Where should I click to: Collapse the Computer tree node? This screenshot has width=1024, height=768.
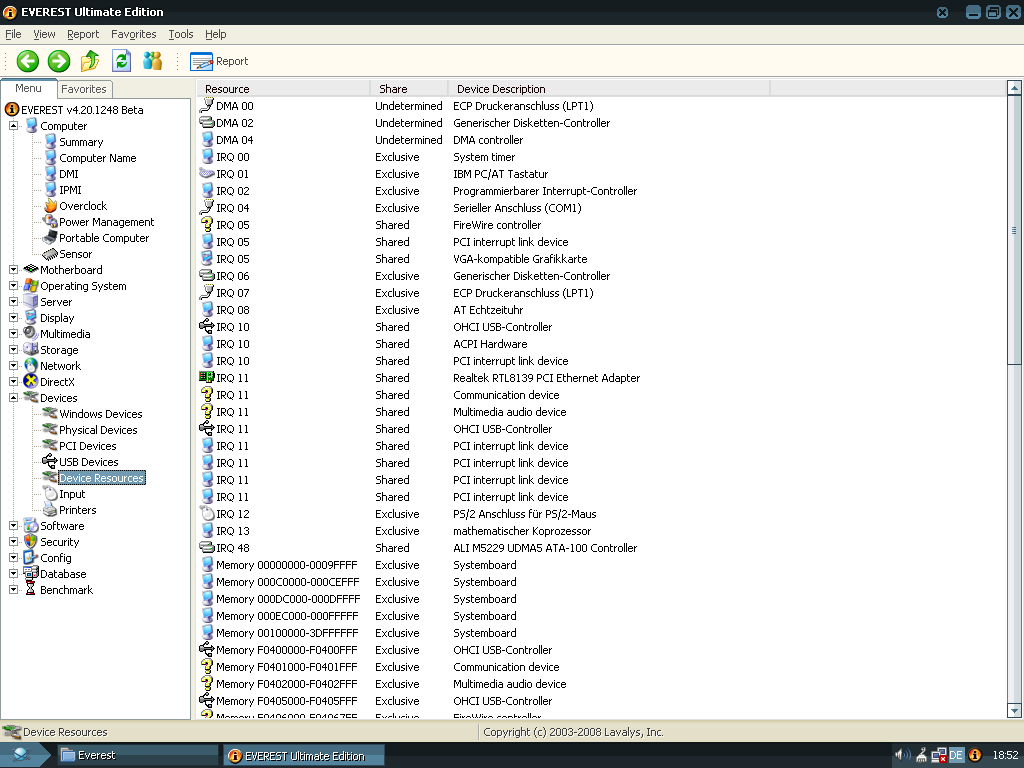click(x=13, y=126)
